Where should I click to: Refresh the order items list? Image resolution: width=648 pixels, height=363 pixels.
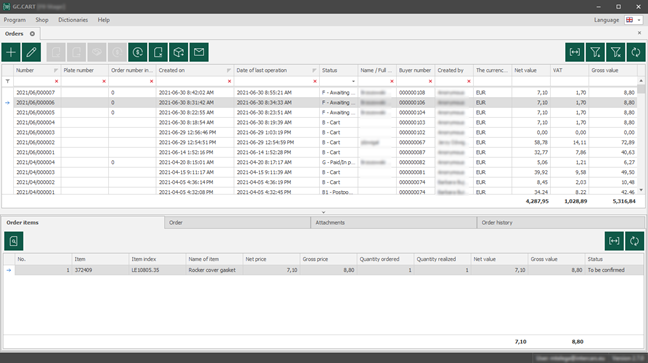tap(634, 241)
